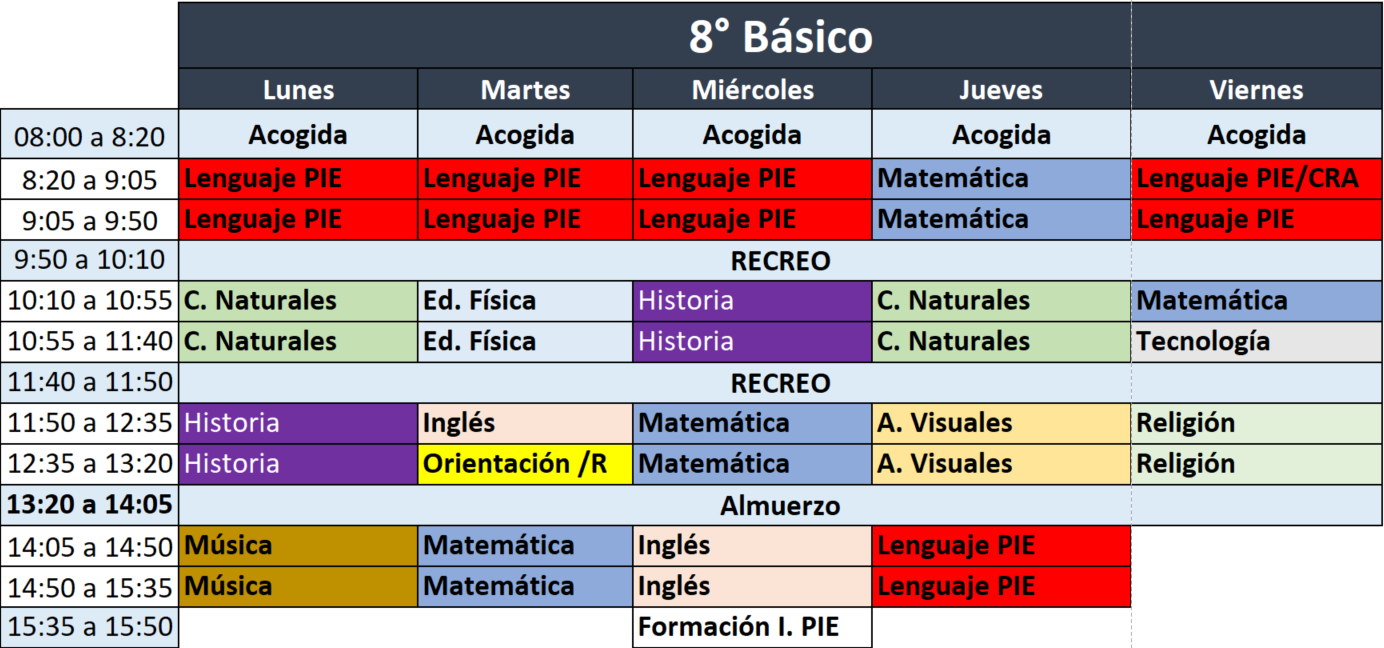Select the 9:50 a 10:10 time cell

pos(89,261)
